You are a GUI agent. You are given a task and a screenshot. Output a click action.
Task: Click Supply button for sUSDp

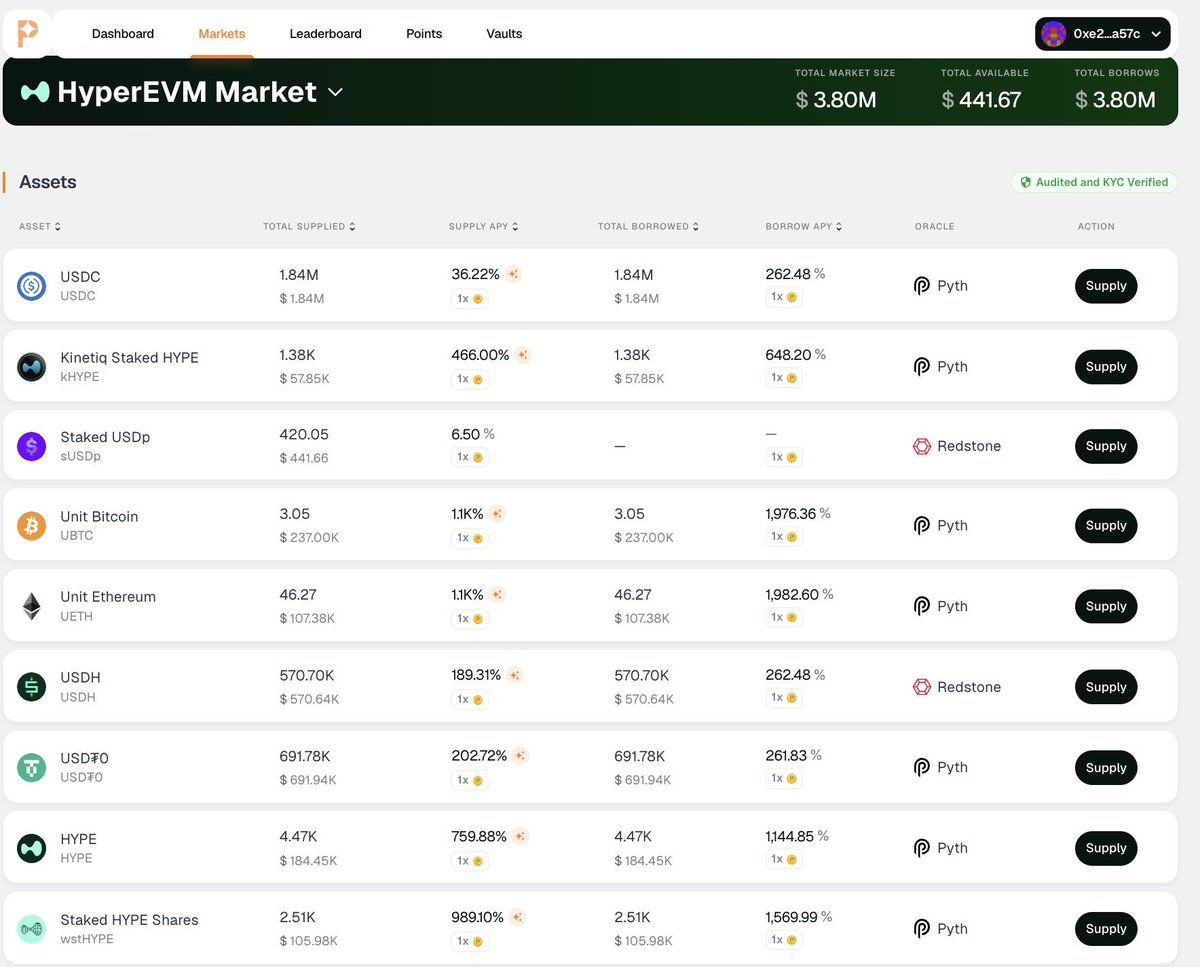[1106, 446]
